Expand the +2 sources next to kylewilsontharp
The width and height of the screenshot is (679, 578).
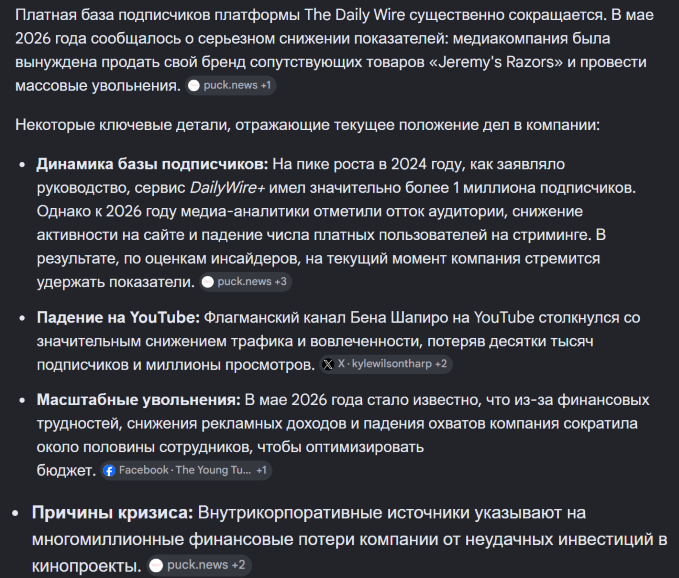click(x=441, y=364)
